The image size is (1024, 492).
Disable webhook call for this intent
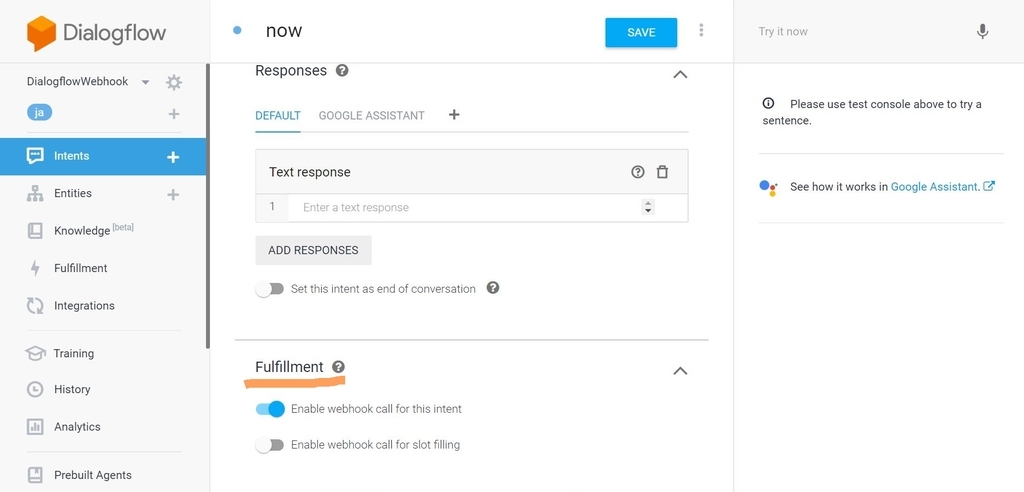click(270, 409)
